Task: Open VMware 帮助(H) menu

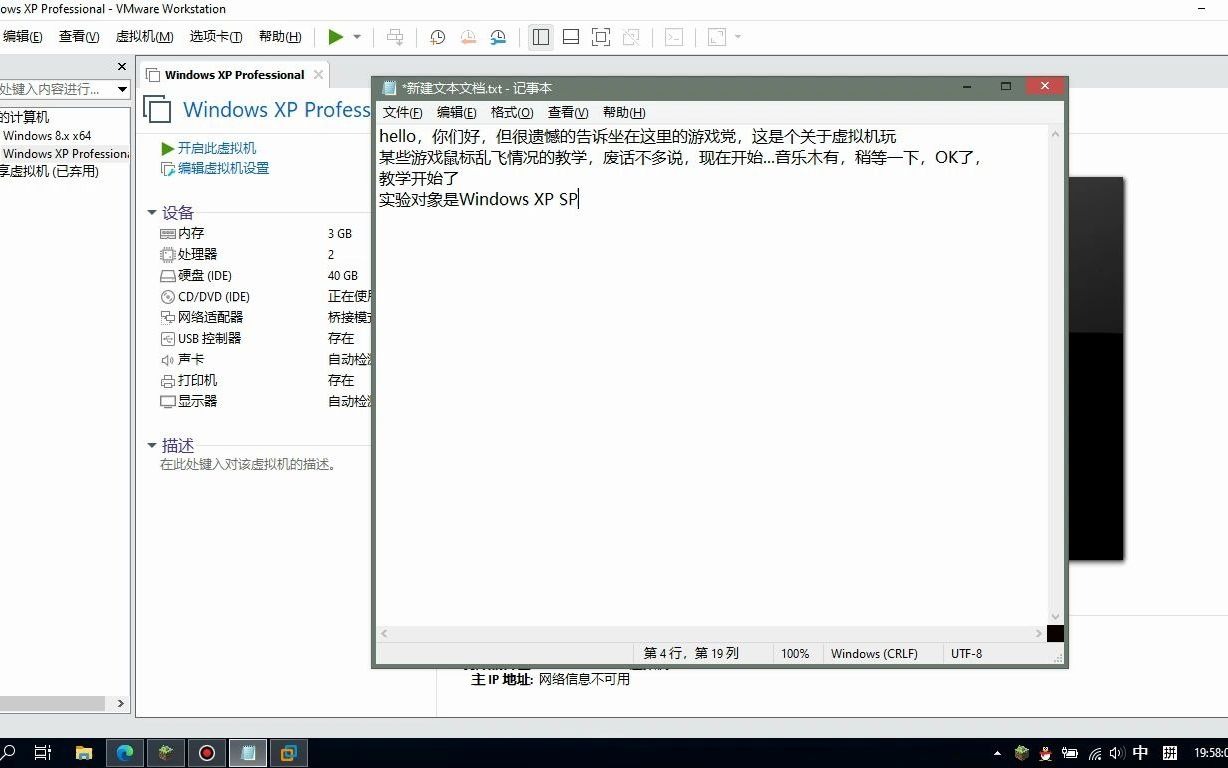Action: (280, 37)
